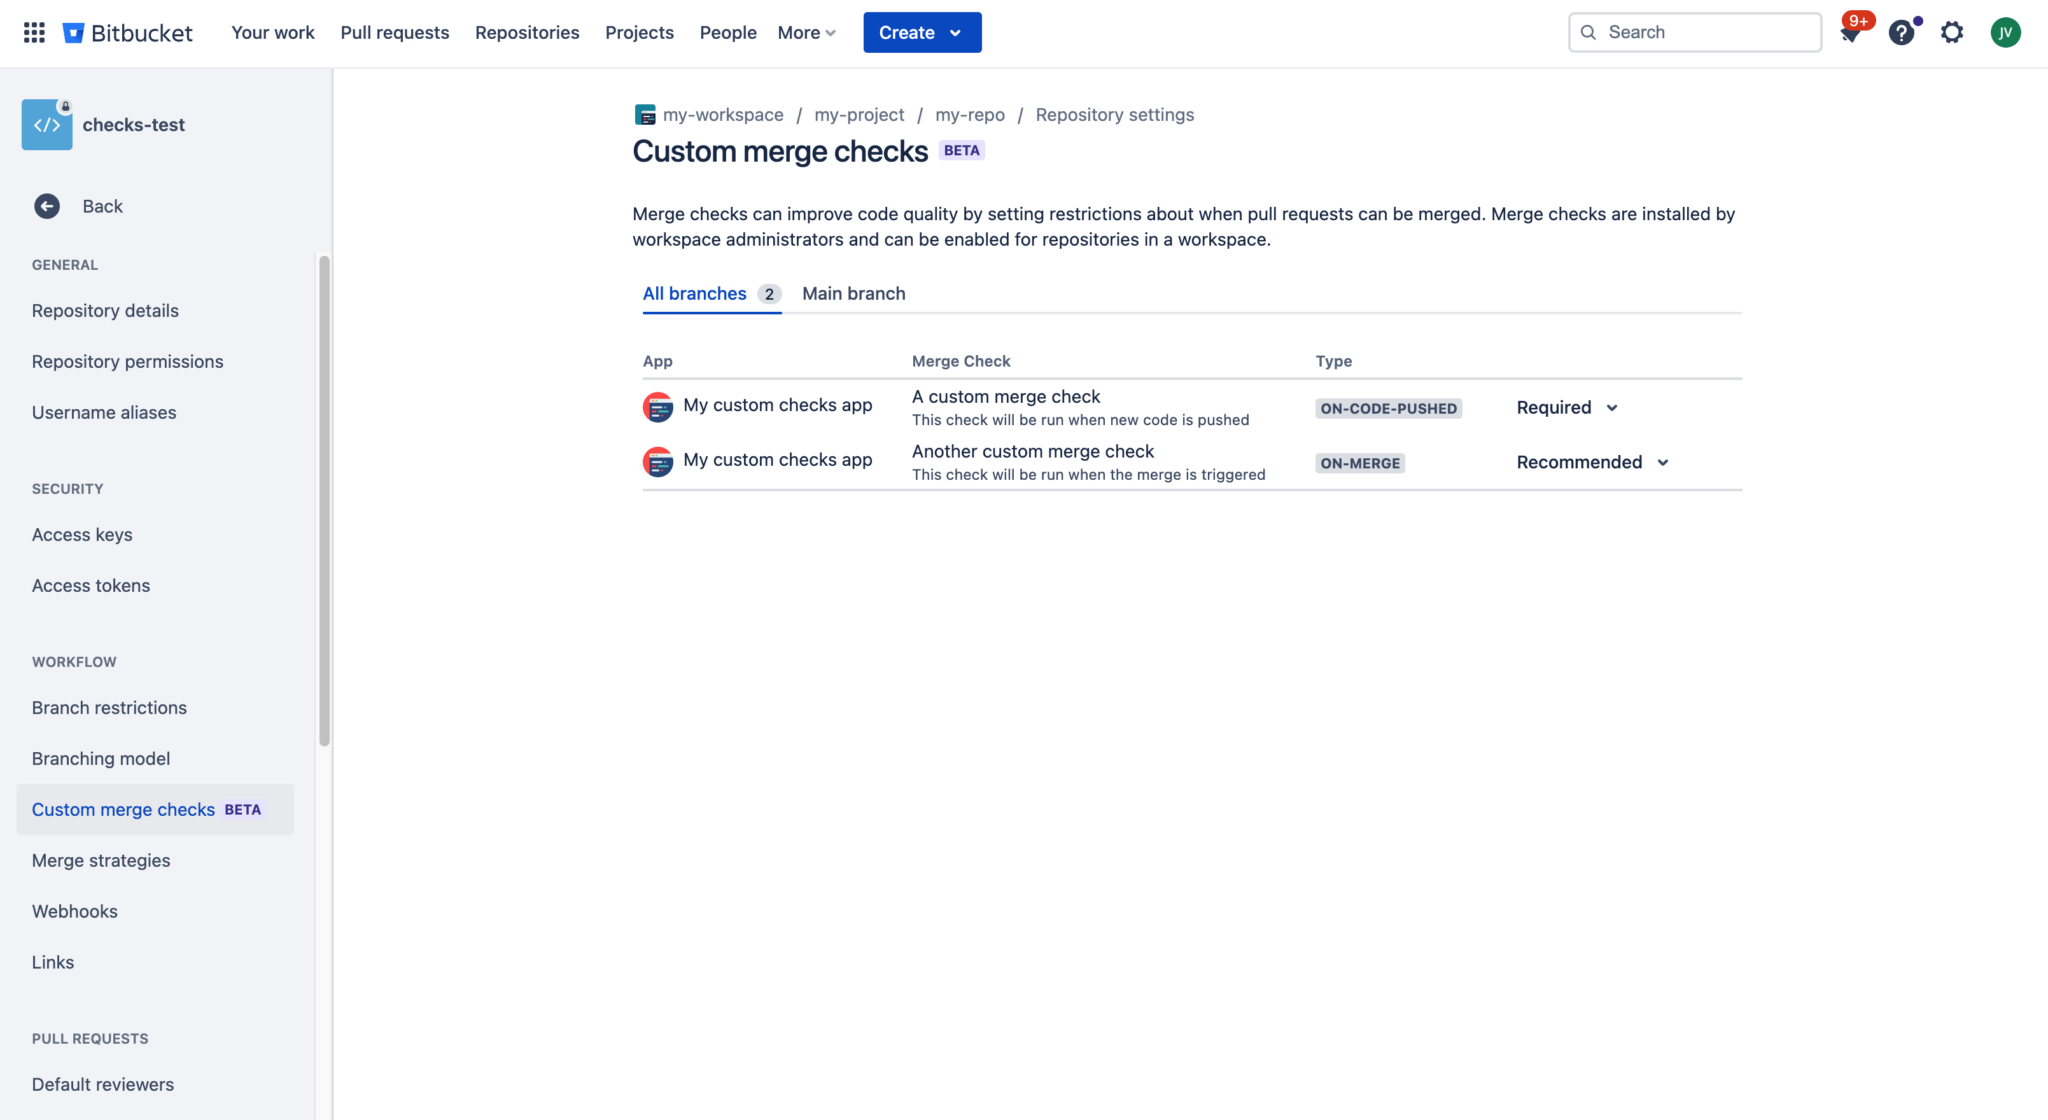
Task: Click the sidebar vertical scrollbar
Action: tap(324, 500)
